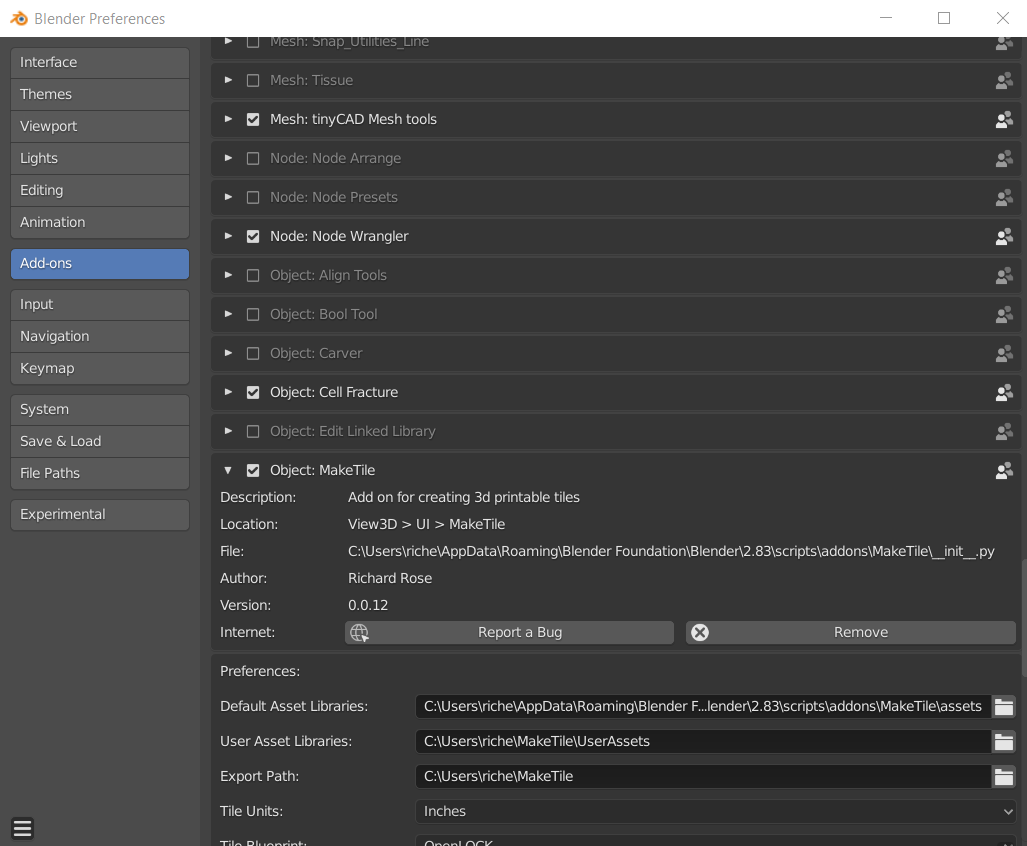This screenshot has height=846, width=1027.
Task: Click community icon on tinyCAD Mesh tools row
Action: coord(1004,120)
